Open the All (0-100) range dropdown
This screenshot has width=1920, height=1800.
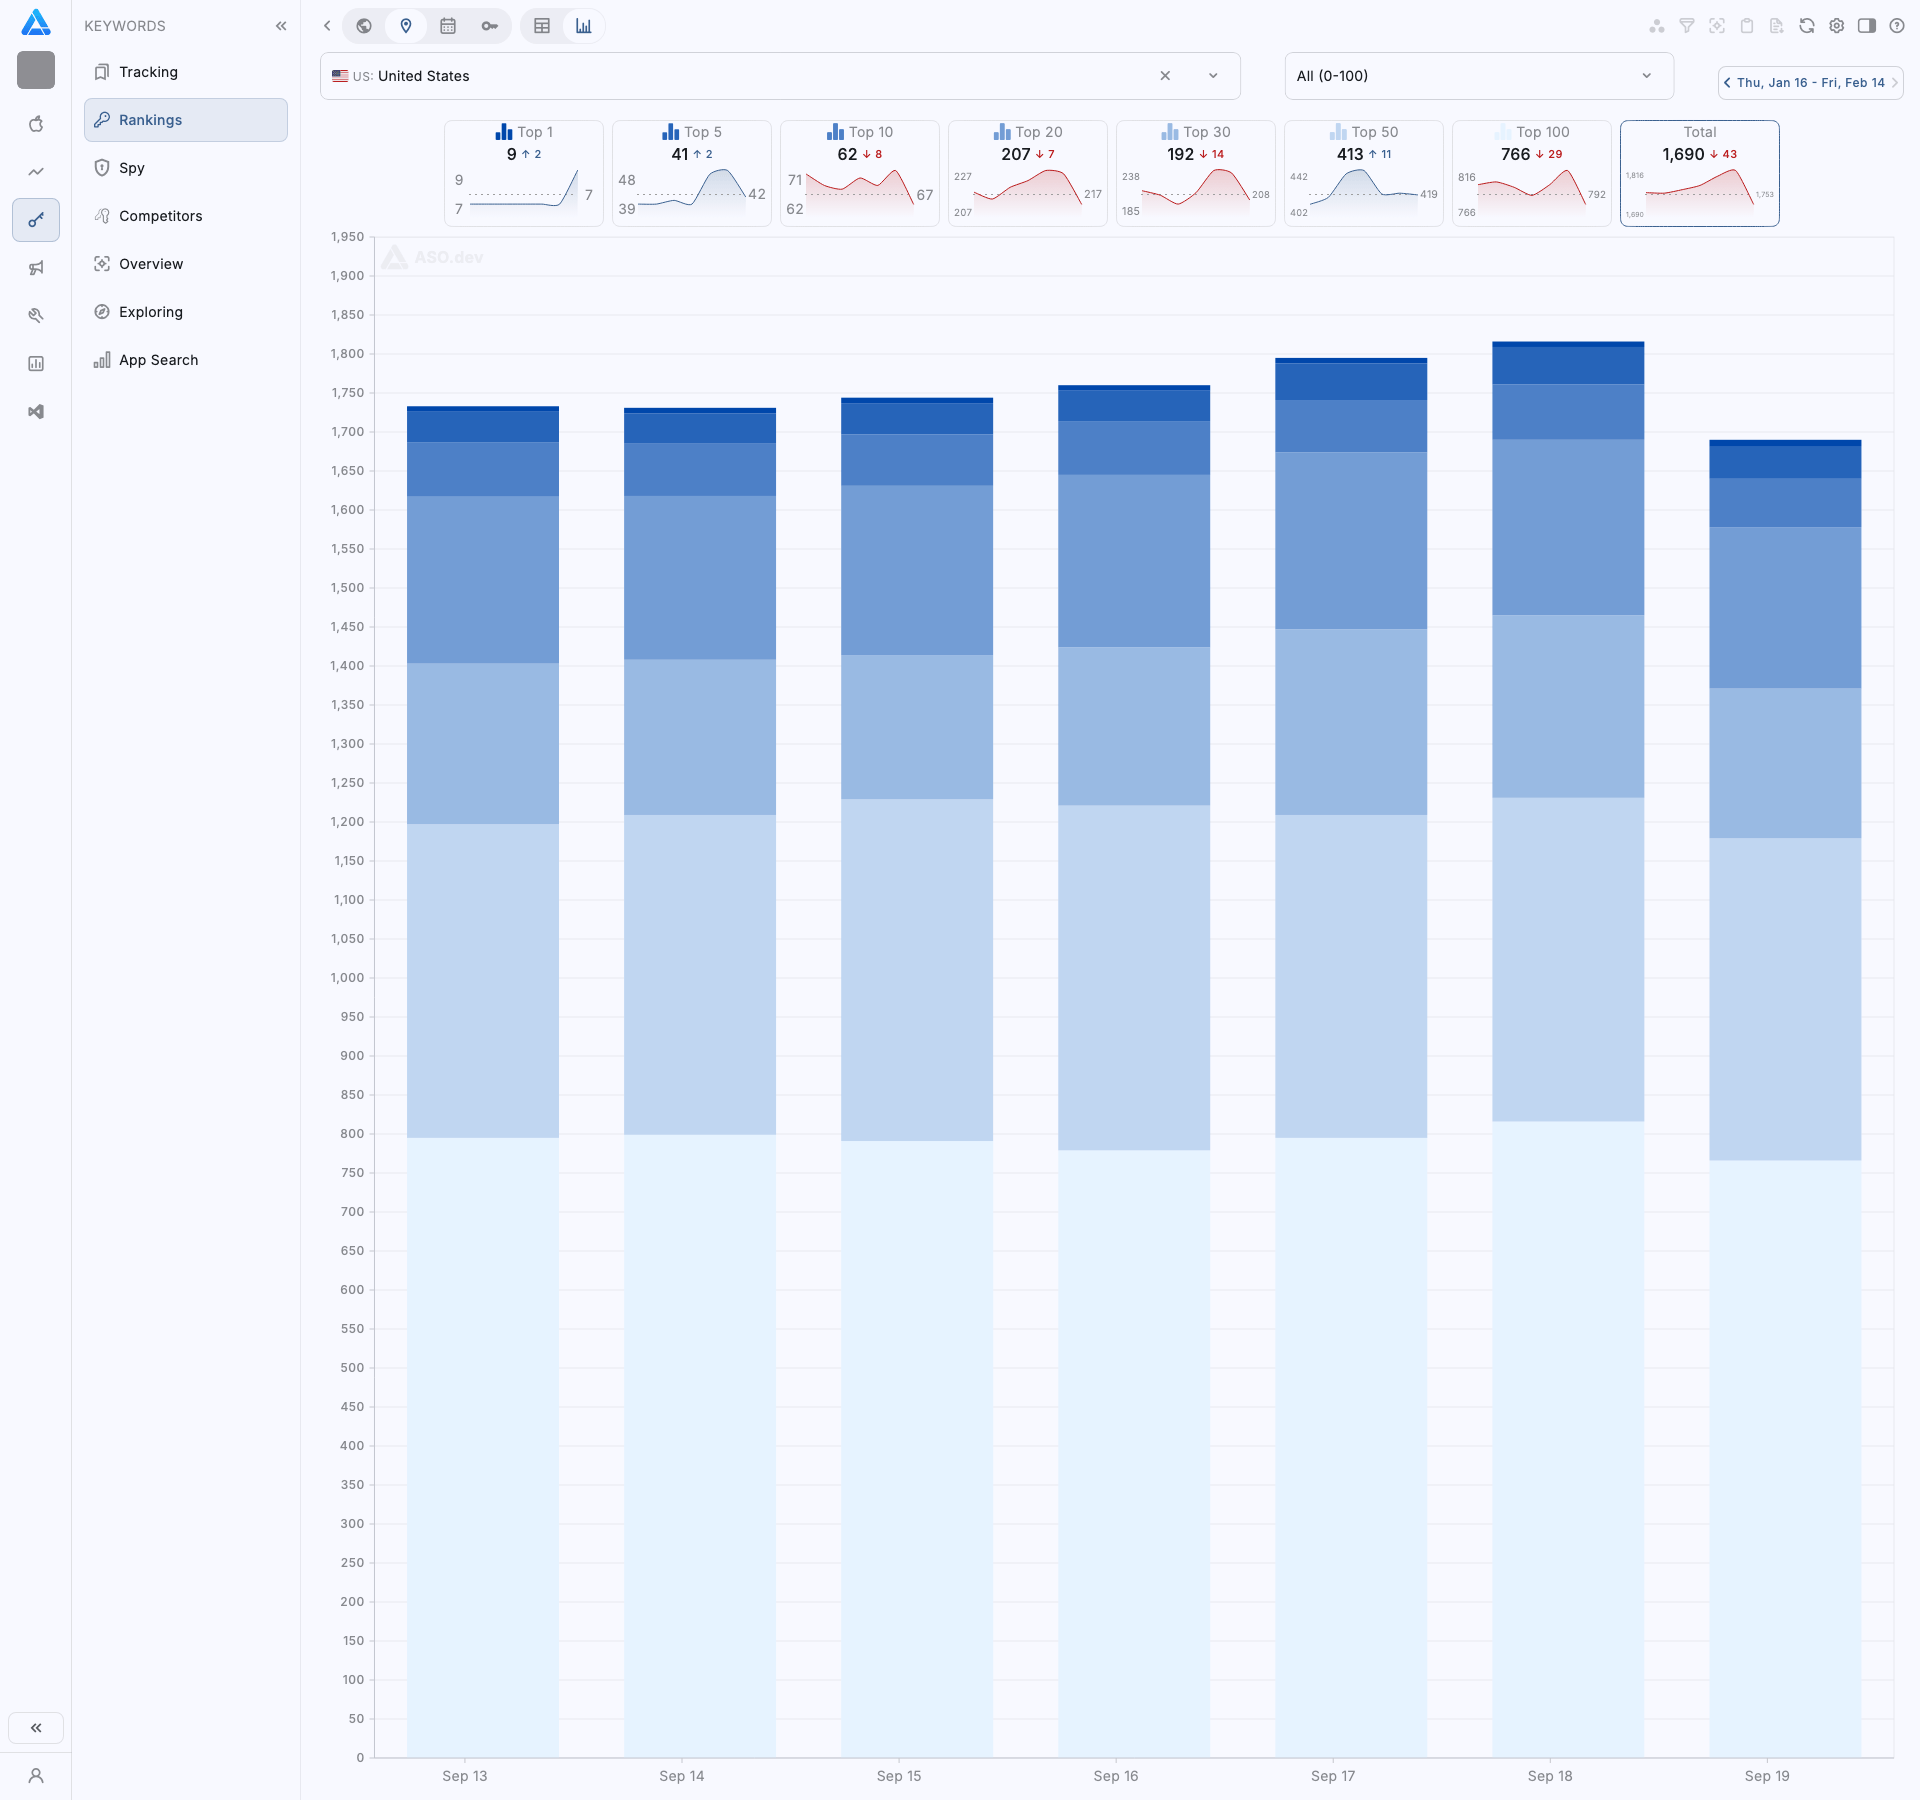click(1478, 76)
